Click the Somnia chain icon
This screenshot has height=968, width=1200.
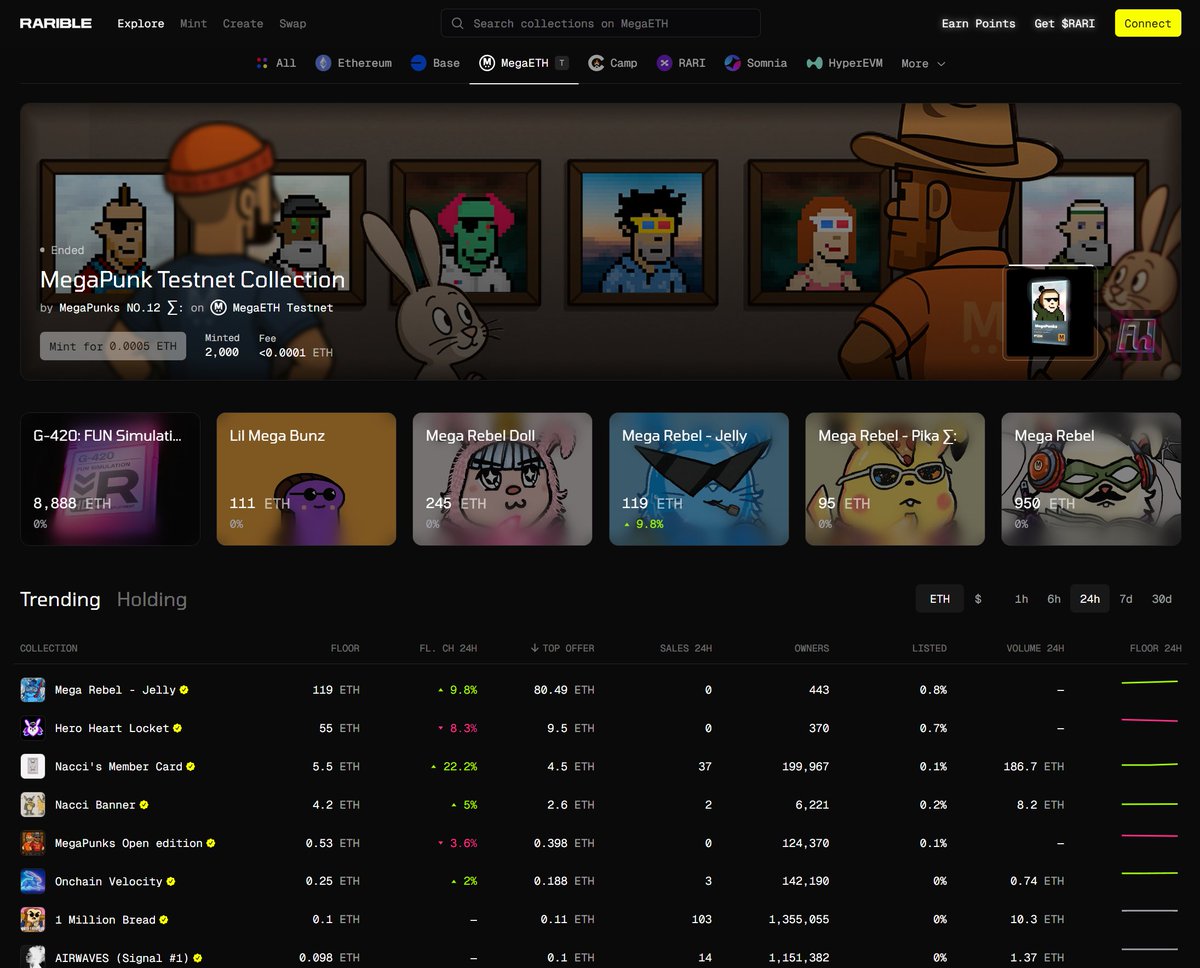tap(733, 63)
